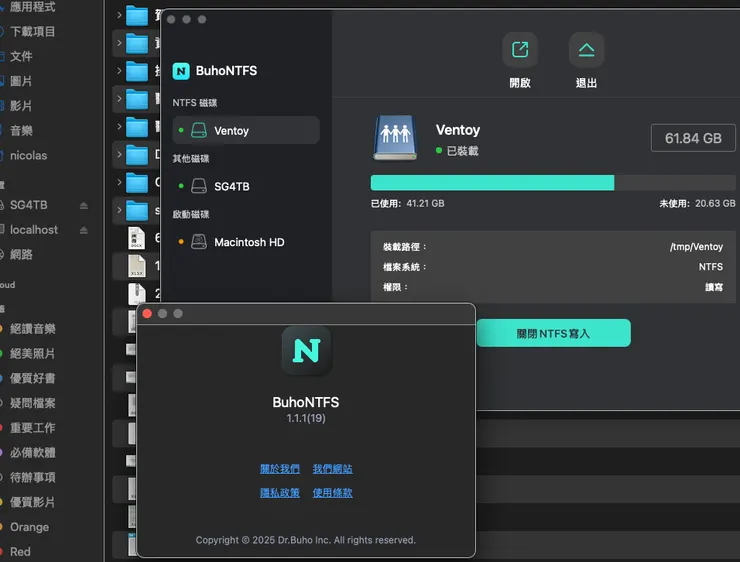740x562 pixels.
Task: Click the 61.84 GB capacity box
Action: click(x=693, y=138)
